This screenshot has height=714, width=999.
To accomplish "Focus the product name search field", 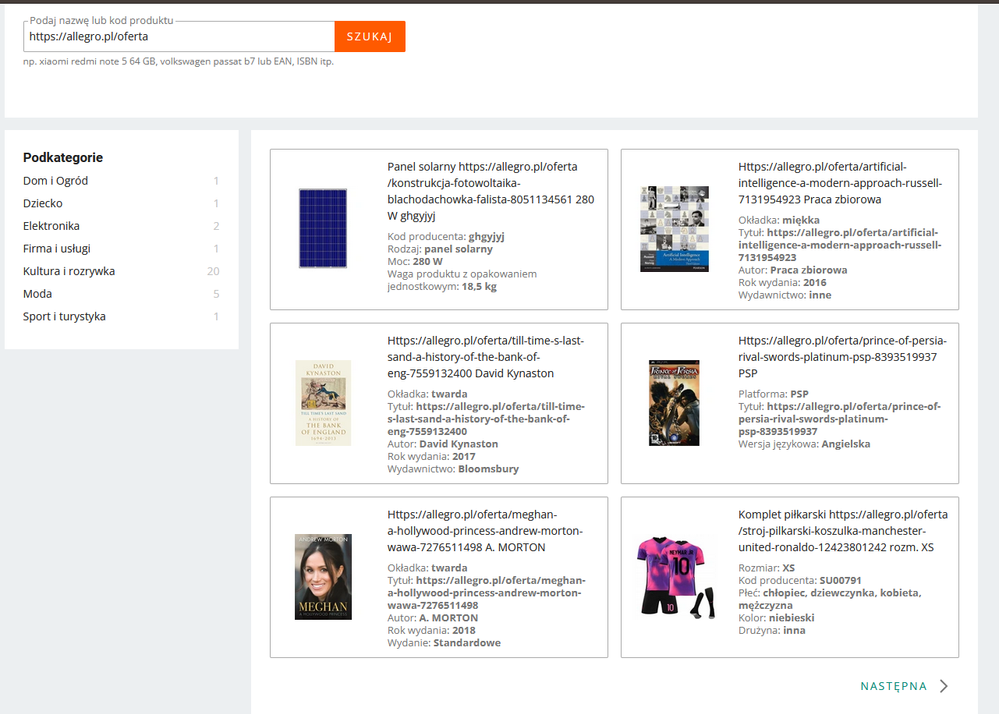I will (179, 36).
